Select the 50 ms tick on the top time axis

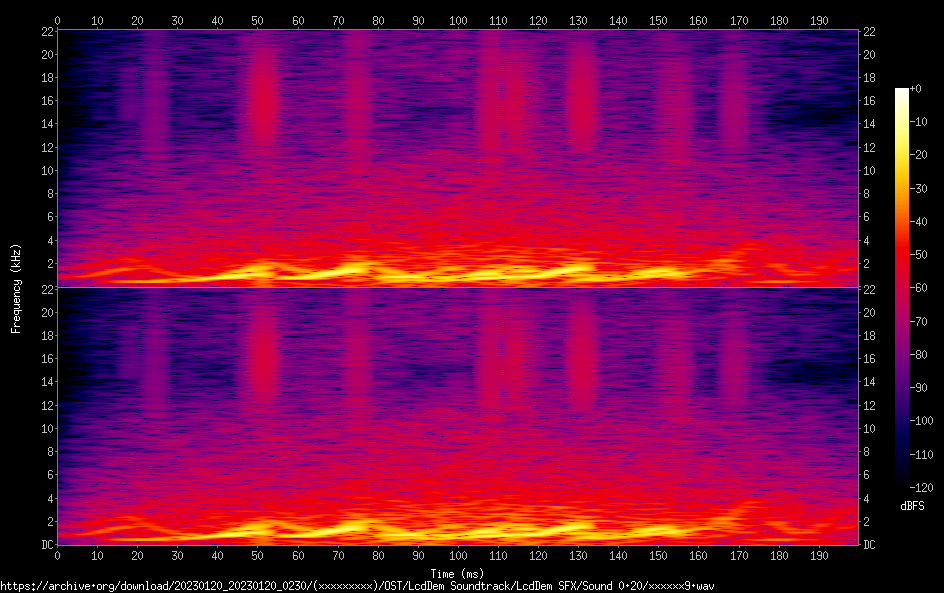coord(258,20)
